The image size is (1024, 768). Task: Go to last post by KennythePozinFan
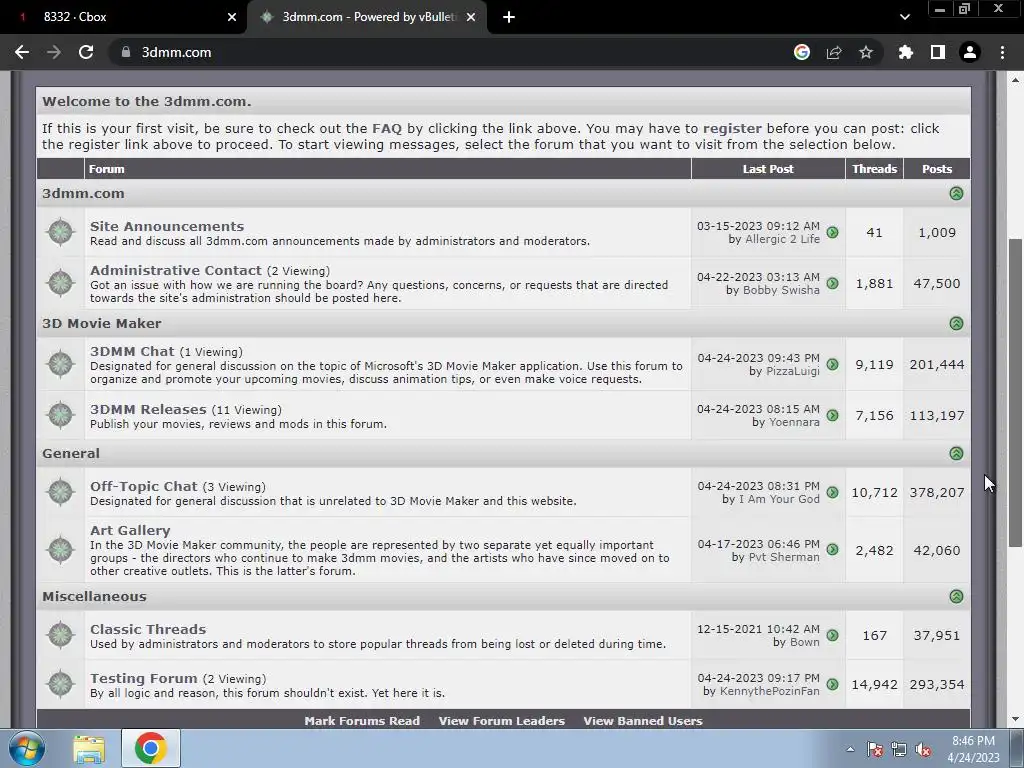tap(833, 684)
